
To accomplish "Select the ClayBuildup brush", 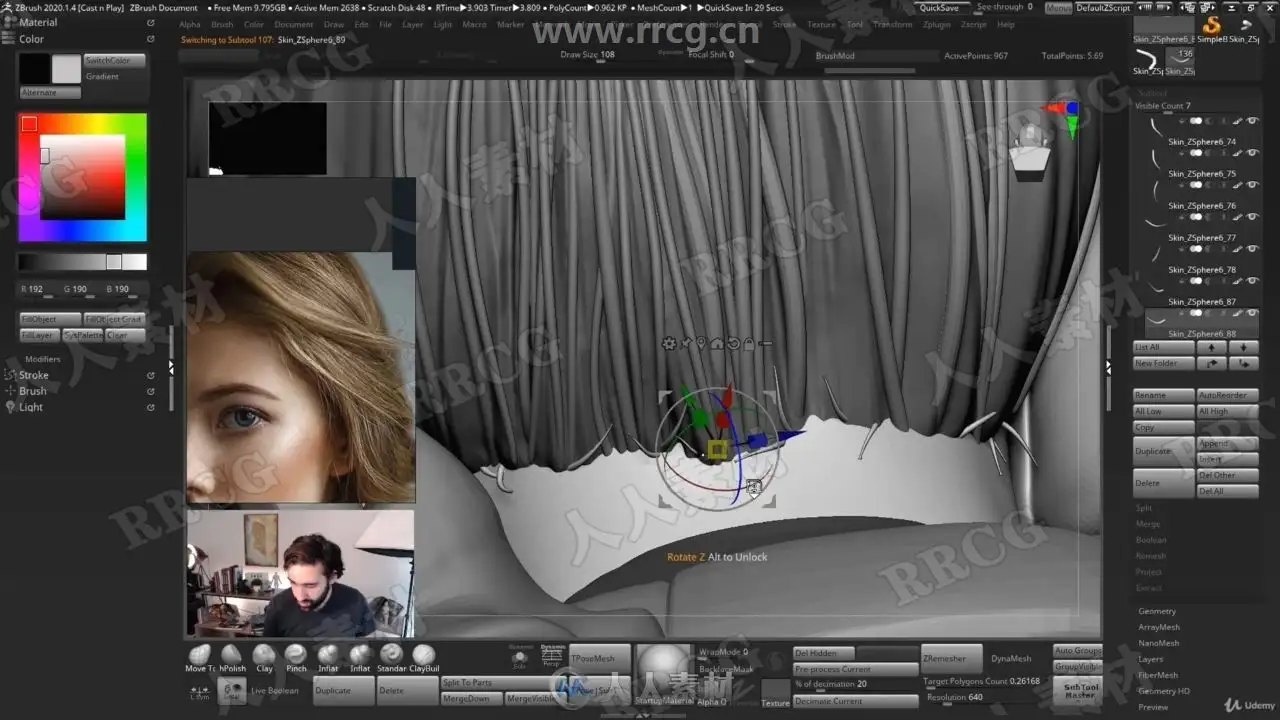I will 424,656.
